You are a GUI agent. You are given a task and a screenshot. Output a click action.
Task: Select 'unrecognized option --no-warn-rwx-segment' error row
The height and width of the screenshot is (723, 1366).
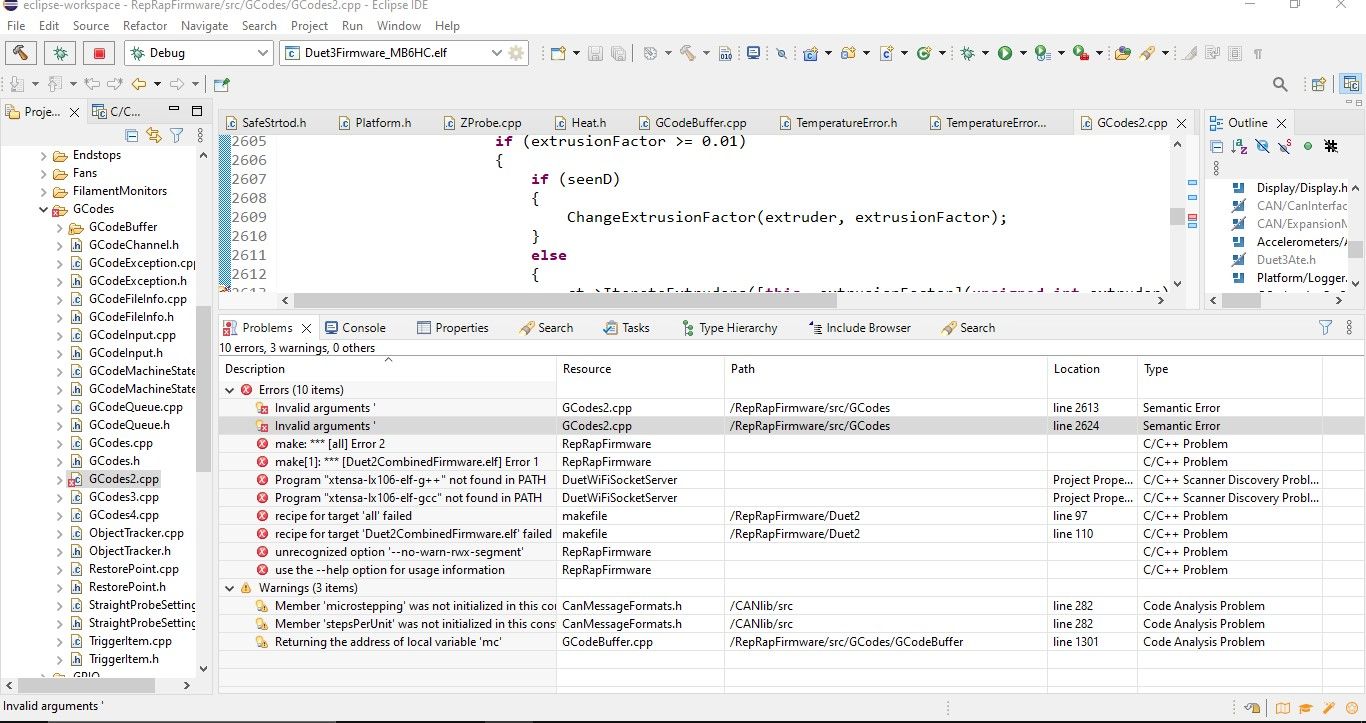[399, 552]
